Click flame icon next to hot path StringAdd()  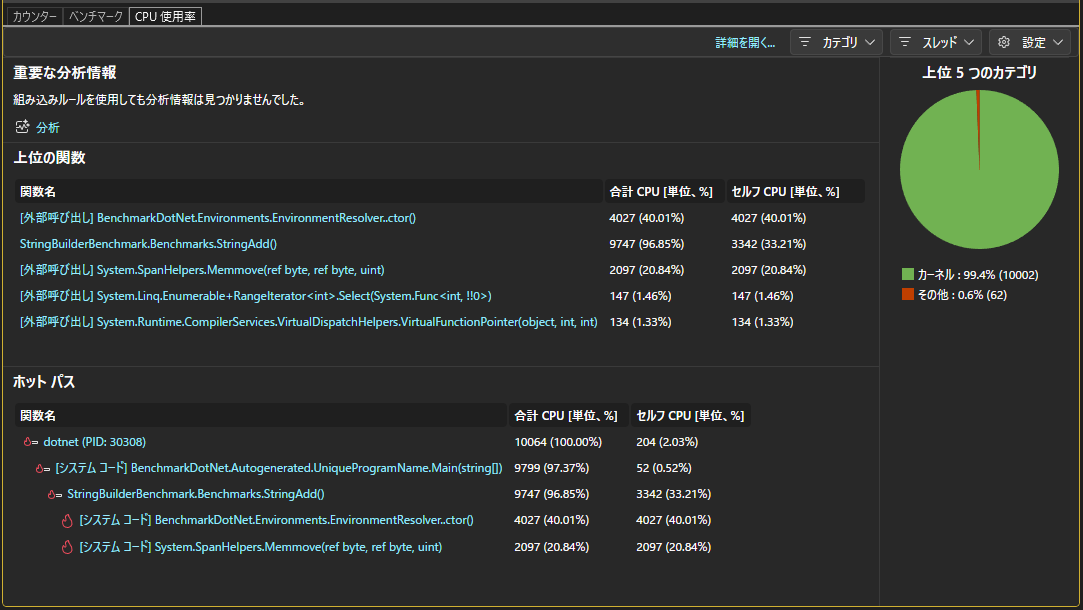pos(55,494)
